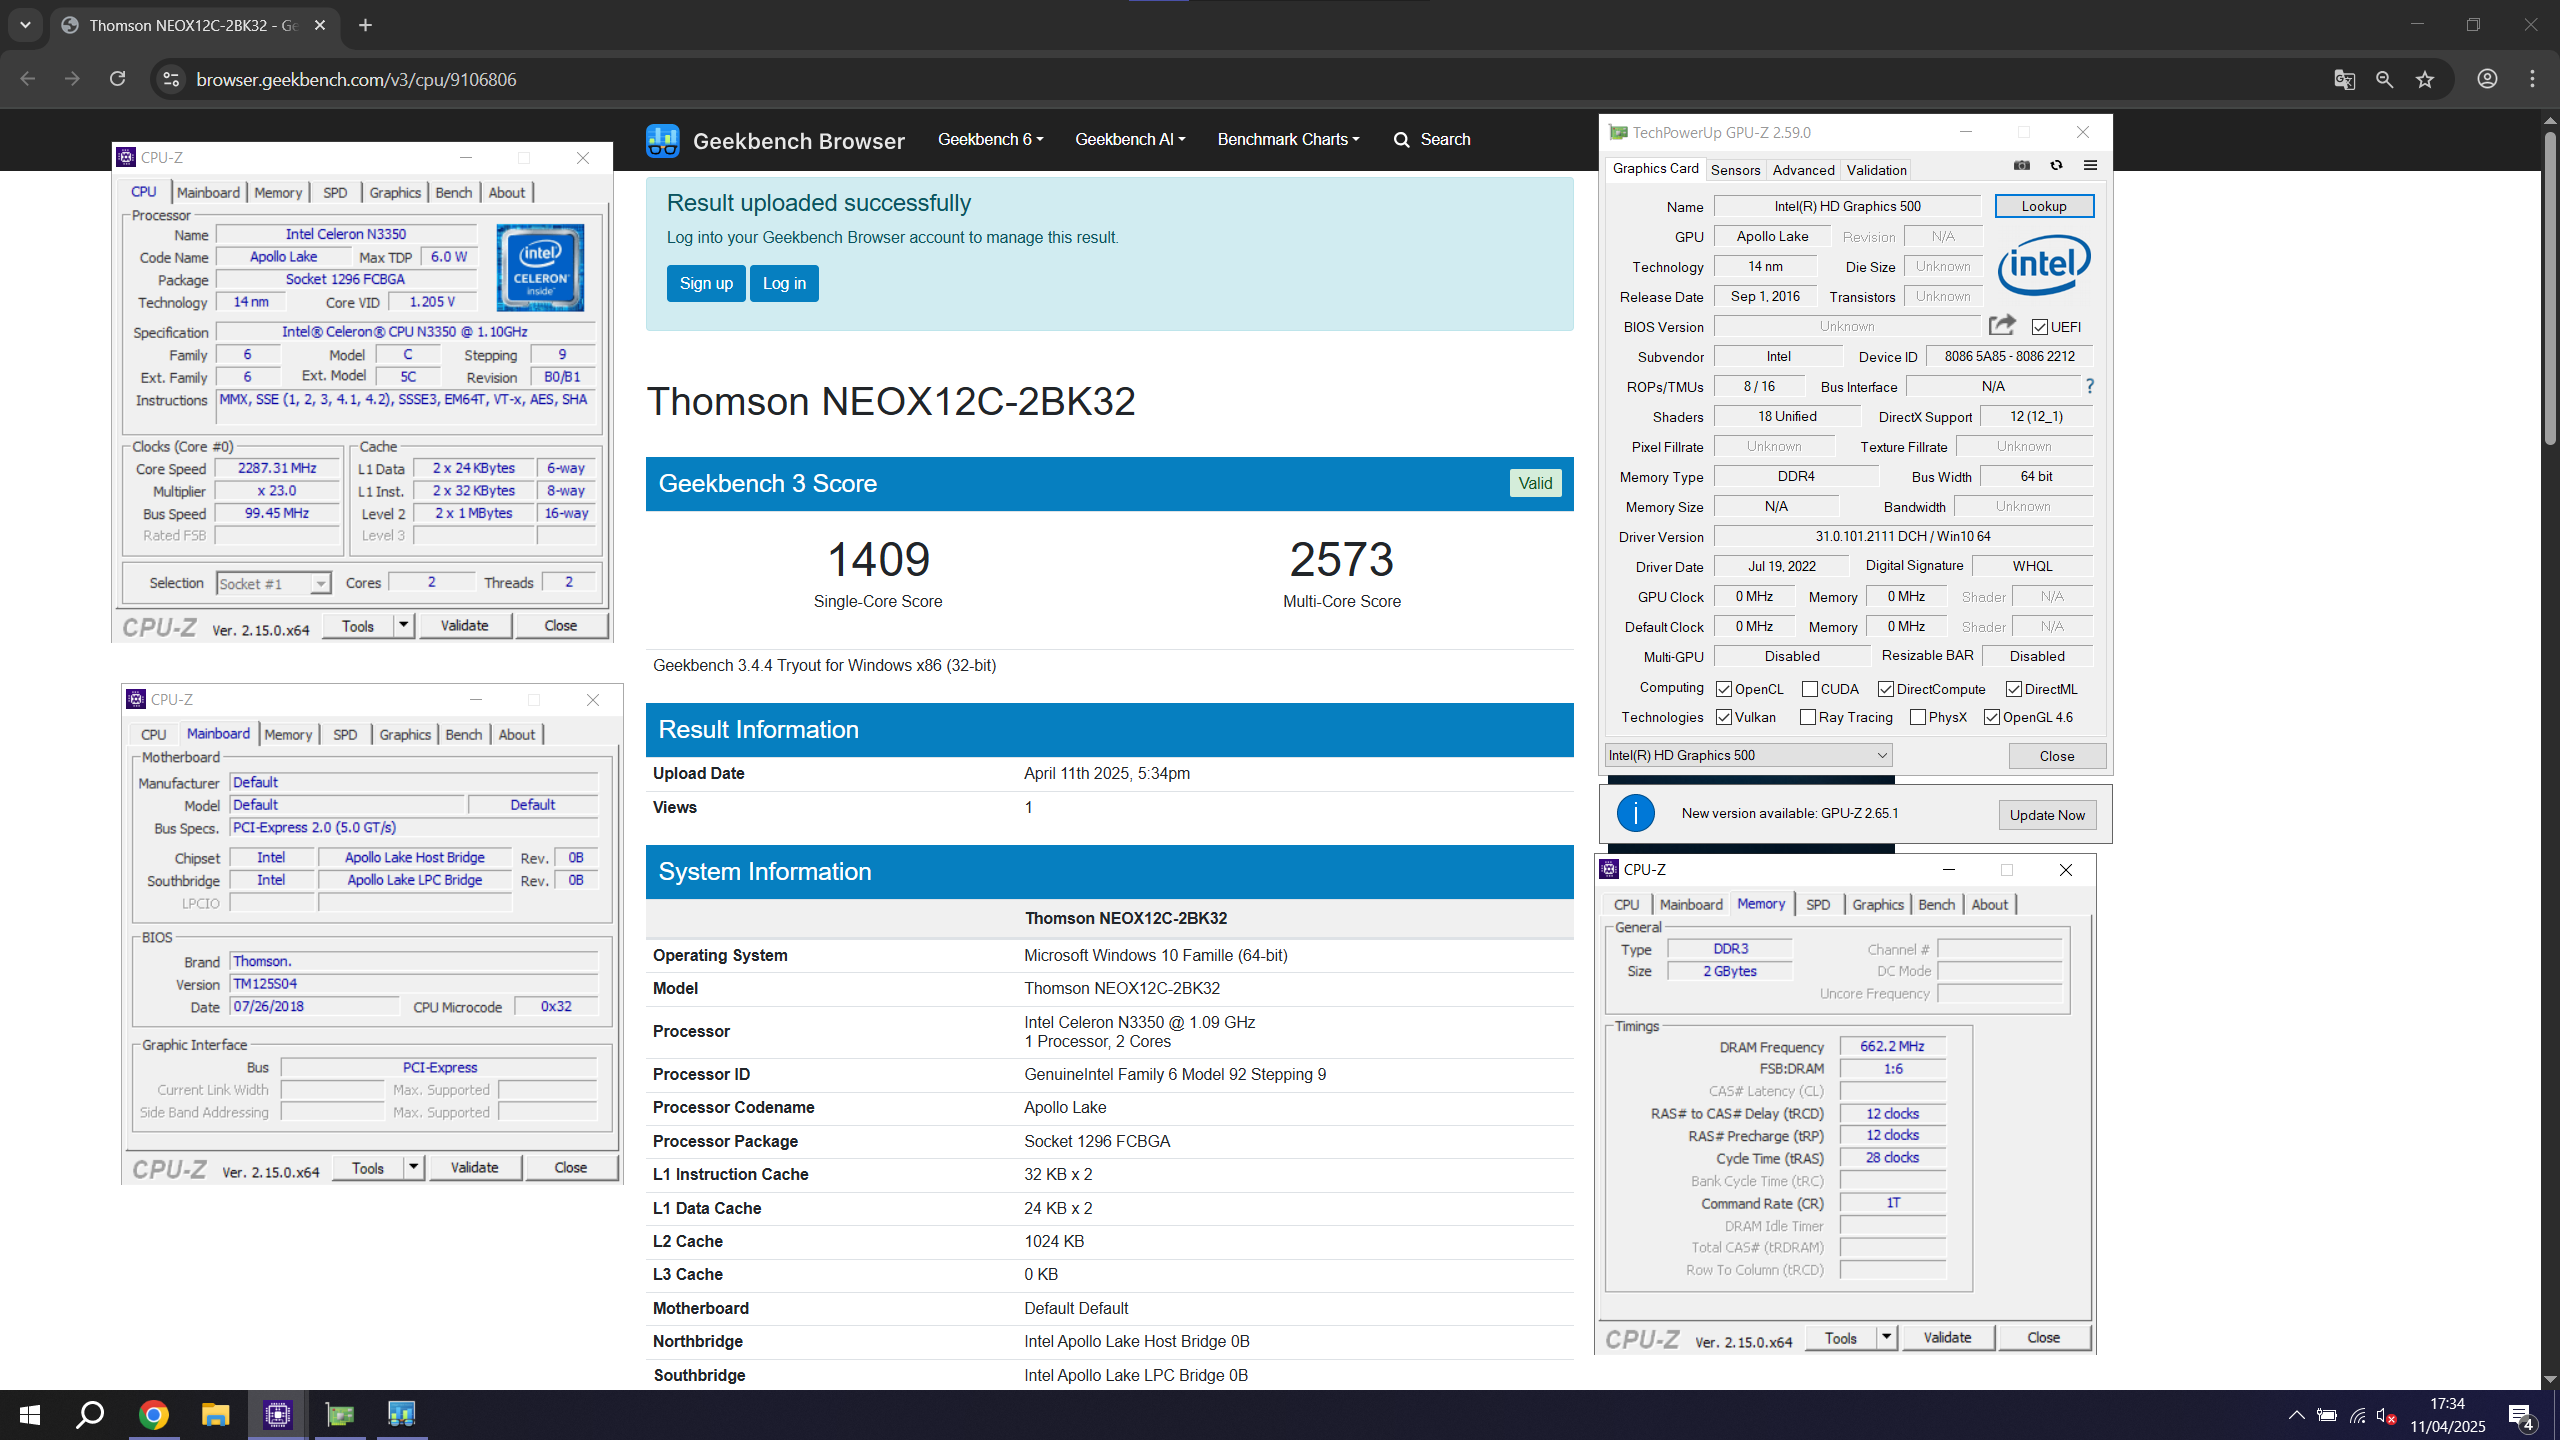Open the Geekbench 6 dropdown menu
The image size is (2560, 1440).
pos(990,140)
